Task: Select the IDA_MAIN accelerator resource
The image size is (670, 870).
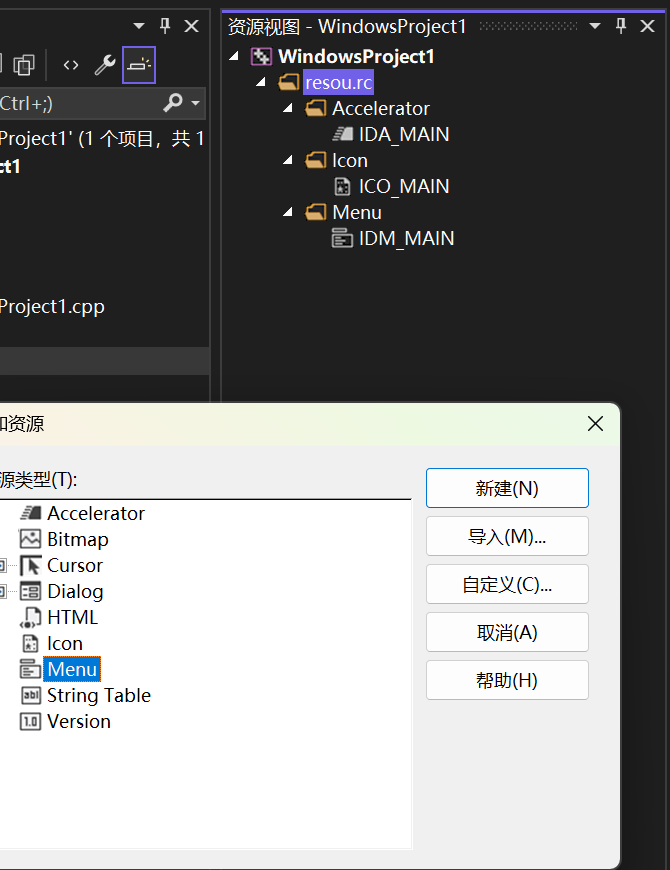Action: pos(403,134)
